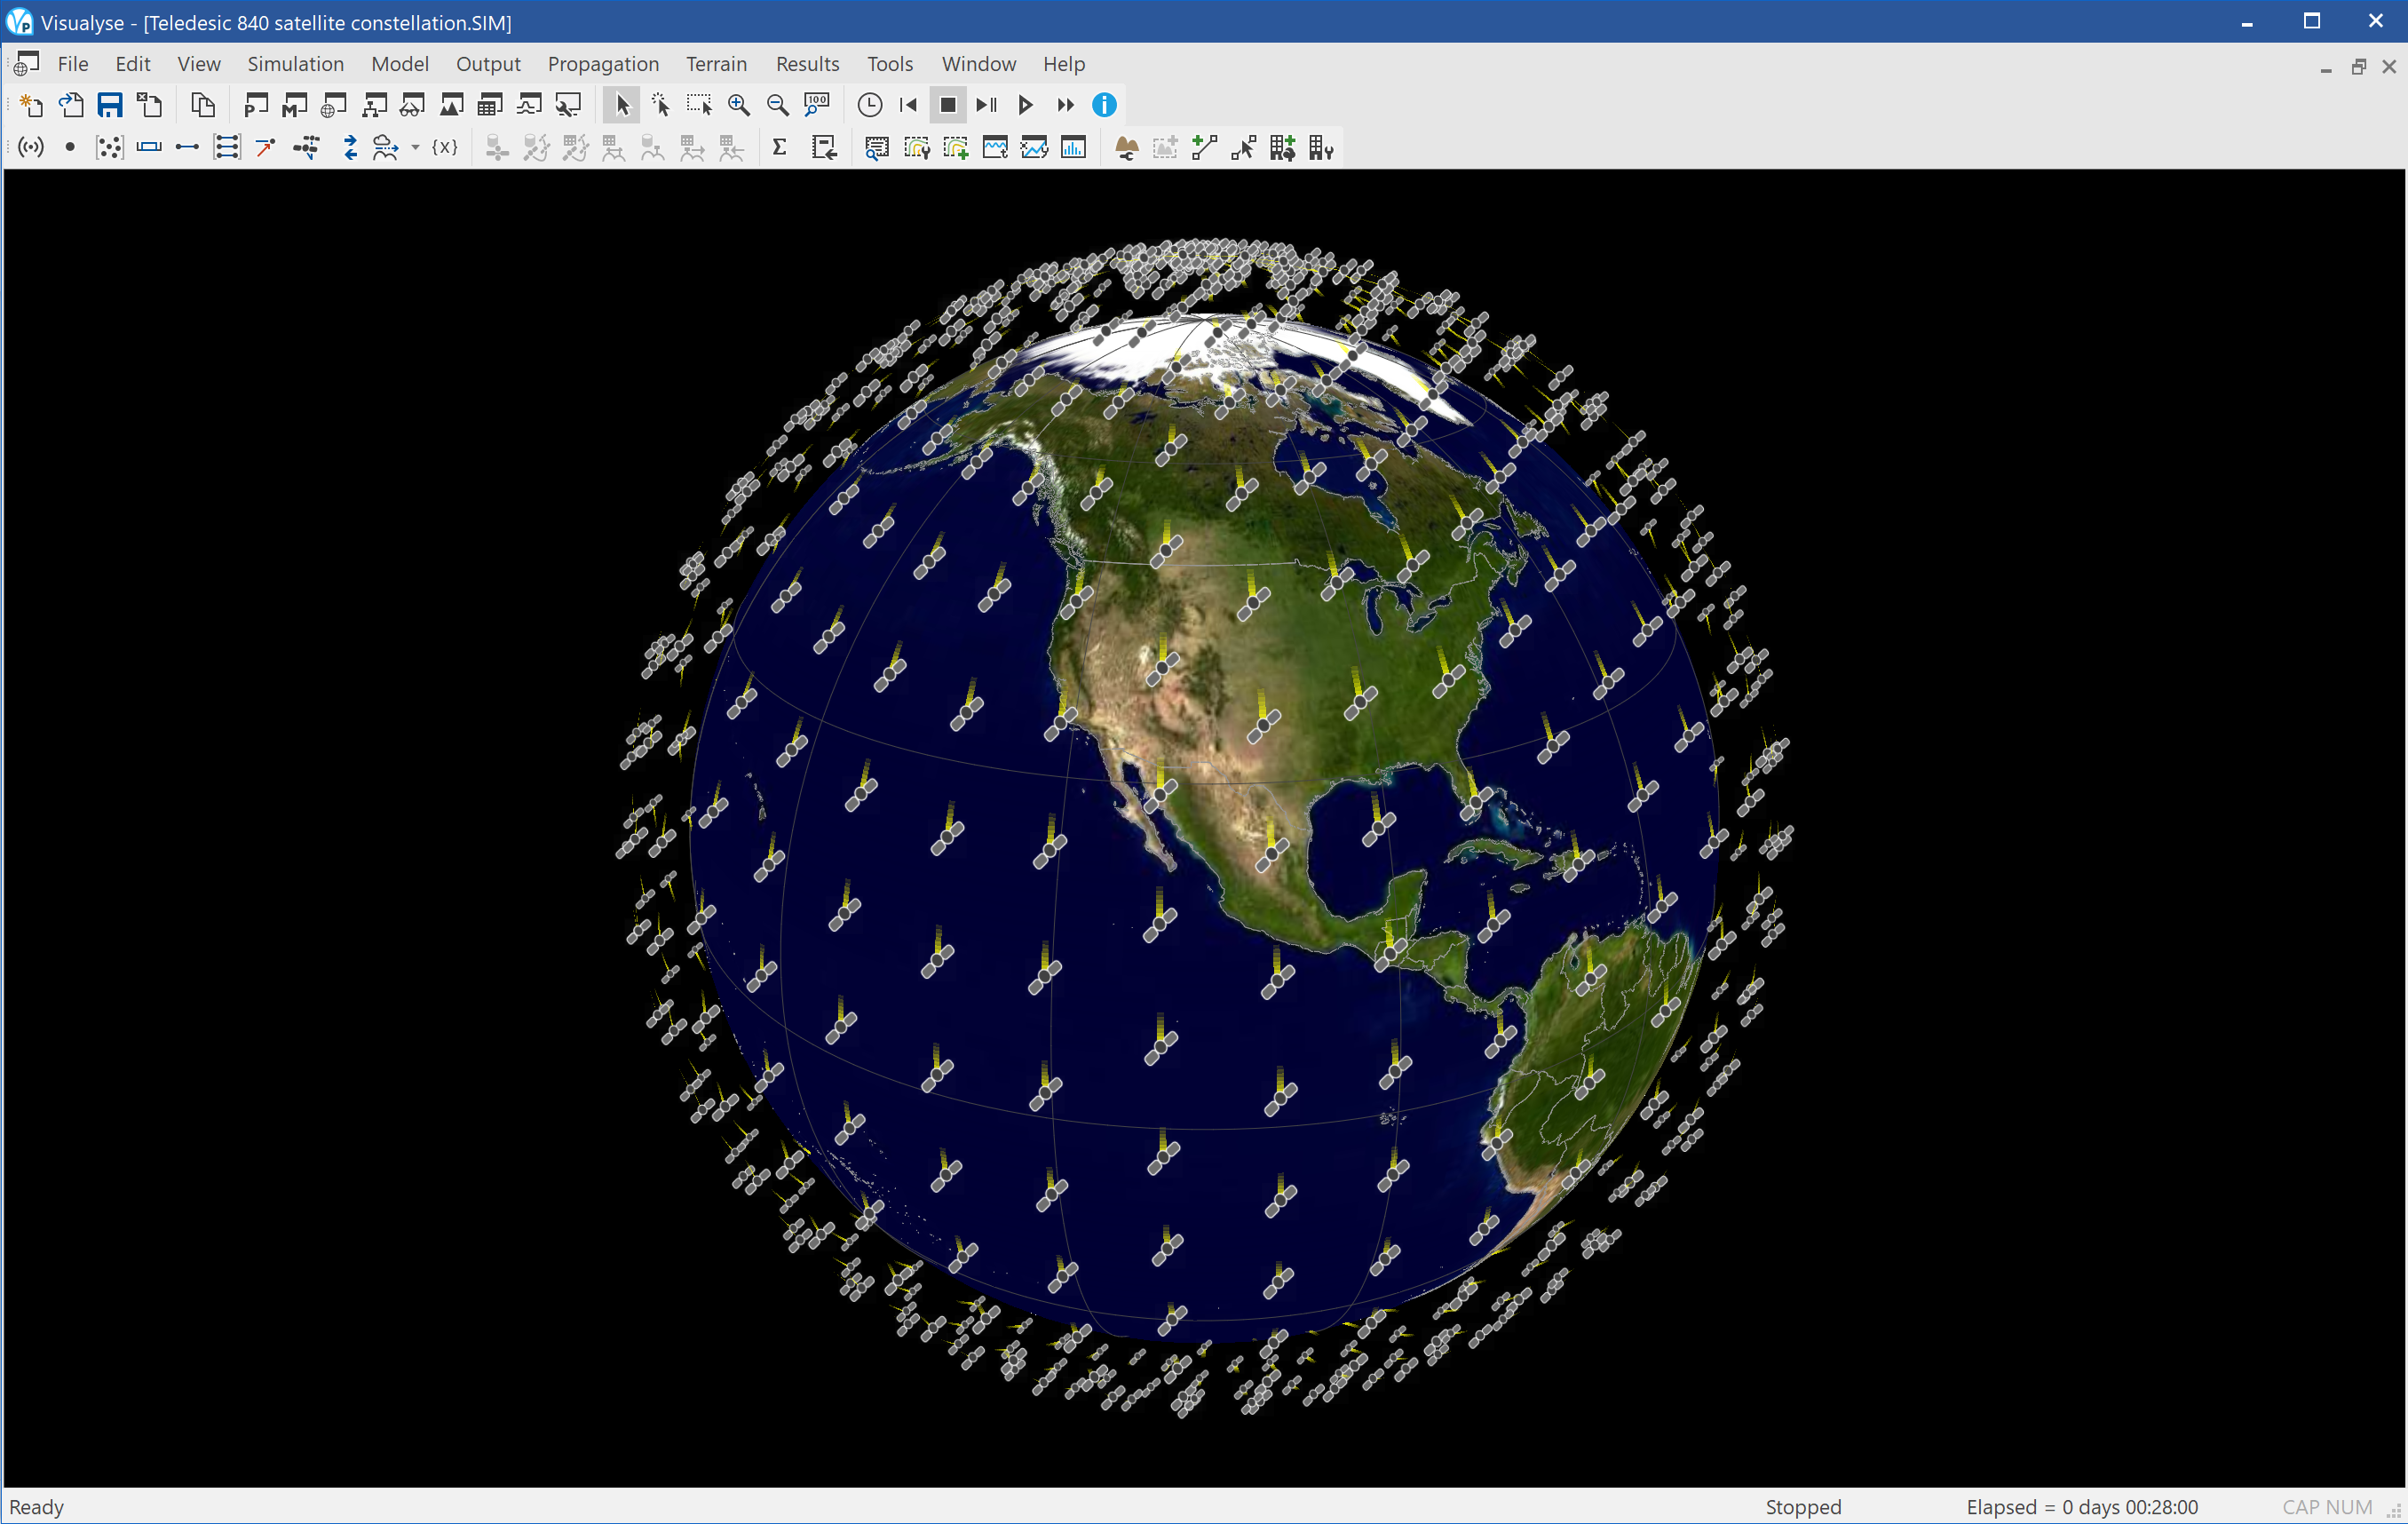Viewport: 2408px width, 1524px height.
Task: Click the bracketed link group icon
Action: coord(227,148)
